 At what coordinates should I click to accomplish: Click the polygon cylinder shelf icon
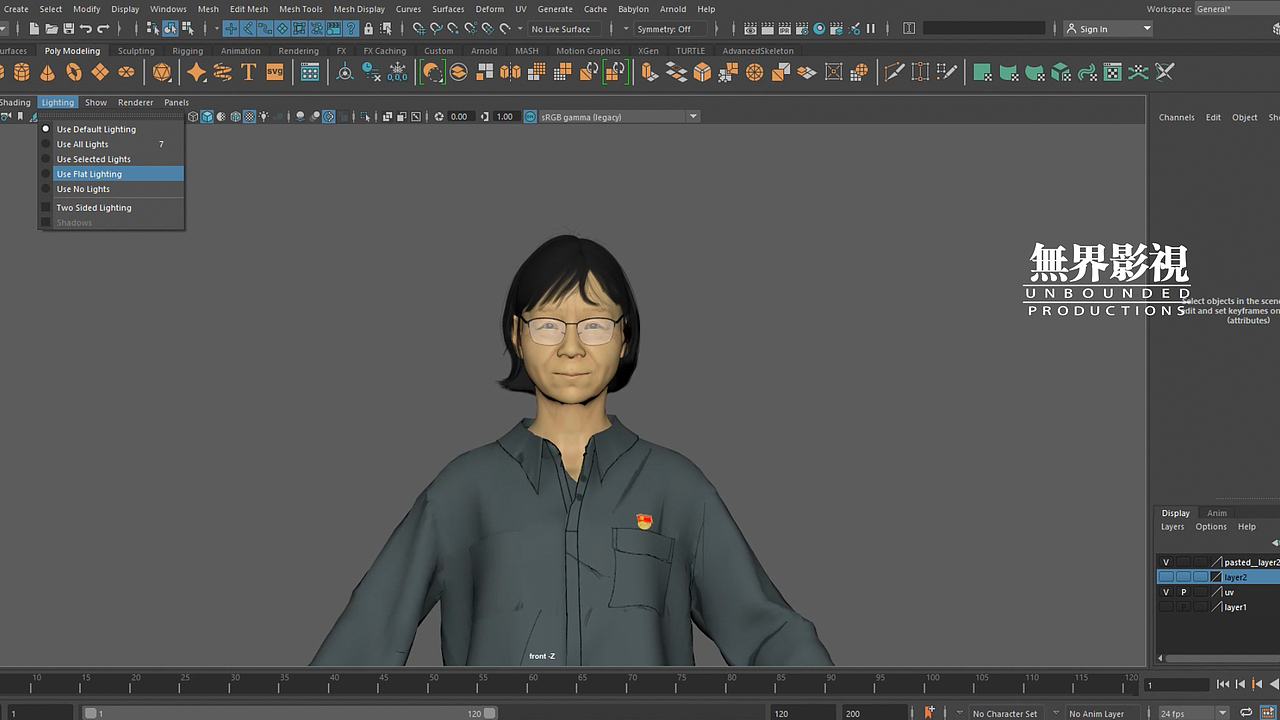point(22,72)
